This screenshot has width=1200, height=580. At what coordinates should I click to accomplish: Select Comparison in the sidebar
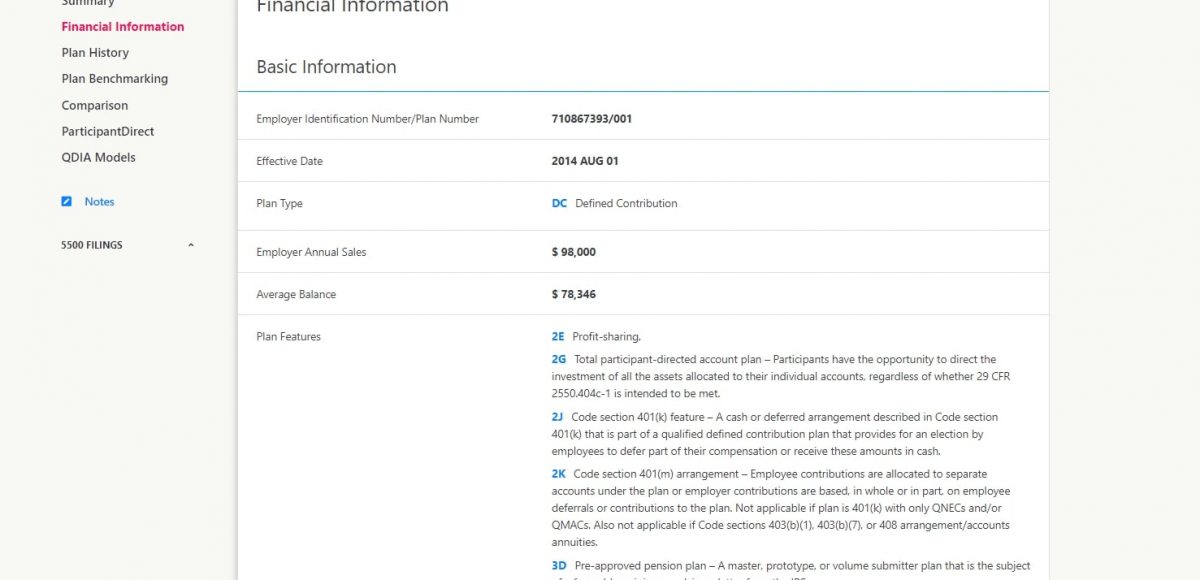pyautogui.click(x=95, y=105)
